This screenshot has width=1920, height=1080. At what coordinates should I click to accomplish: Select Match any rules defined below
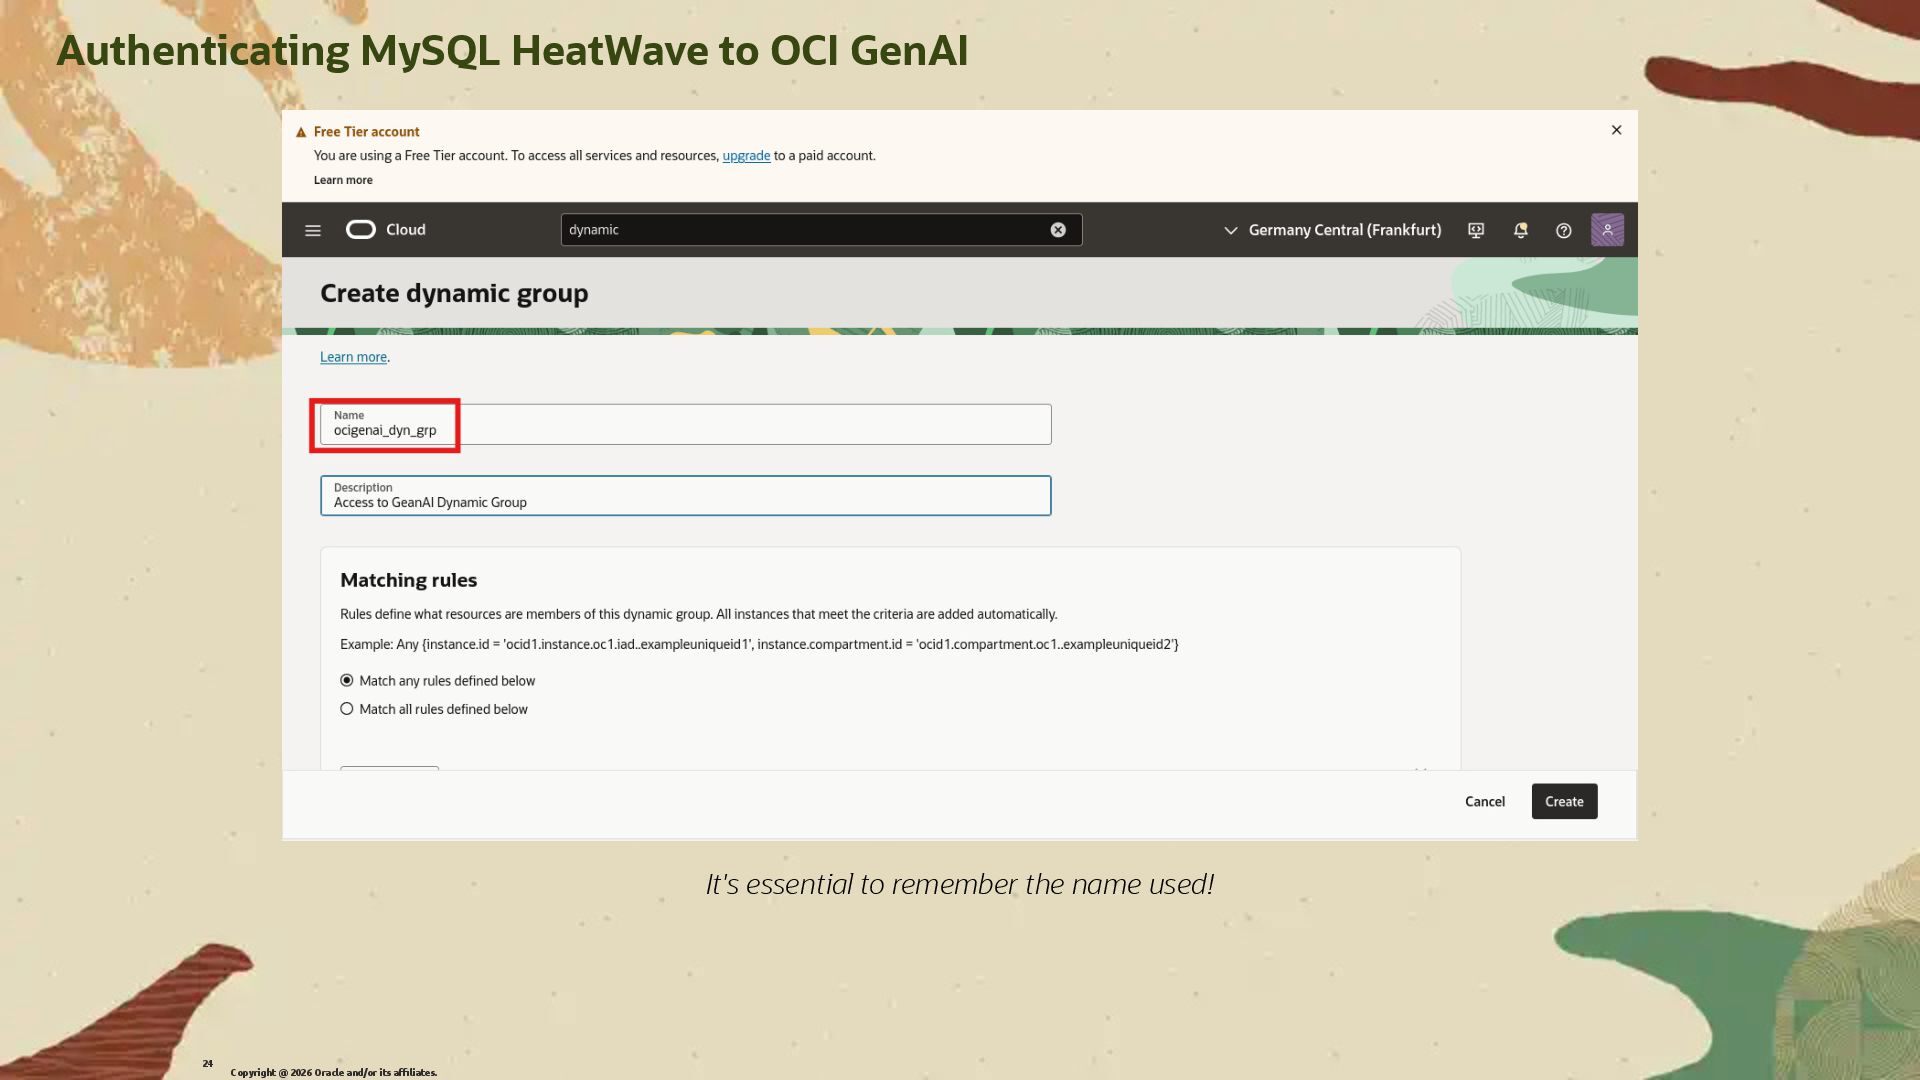[347, 680]
